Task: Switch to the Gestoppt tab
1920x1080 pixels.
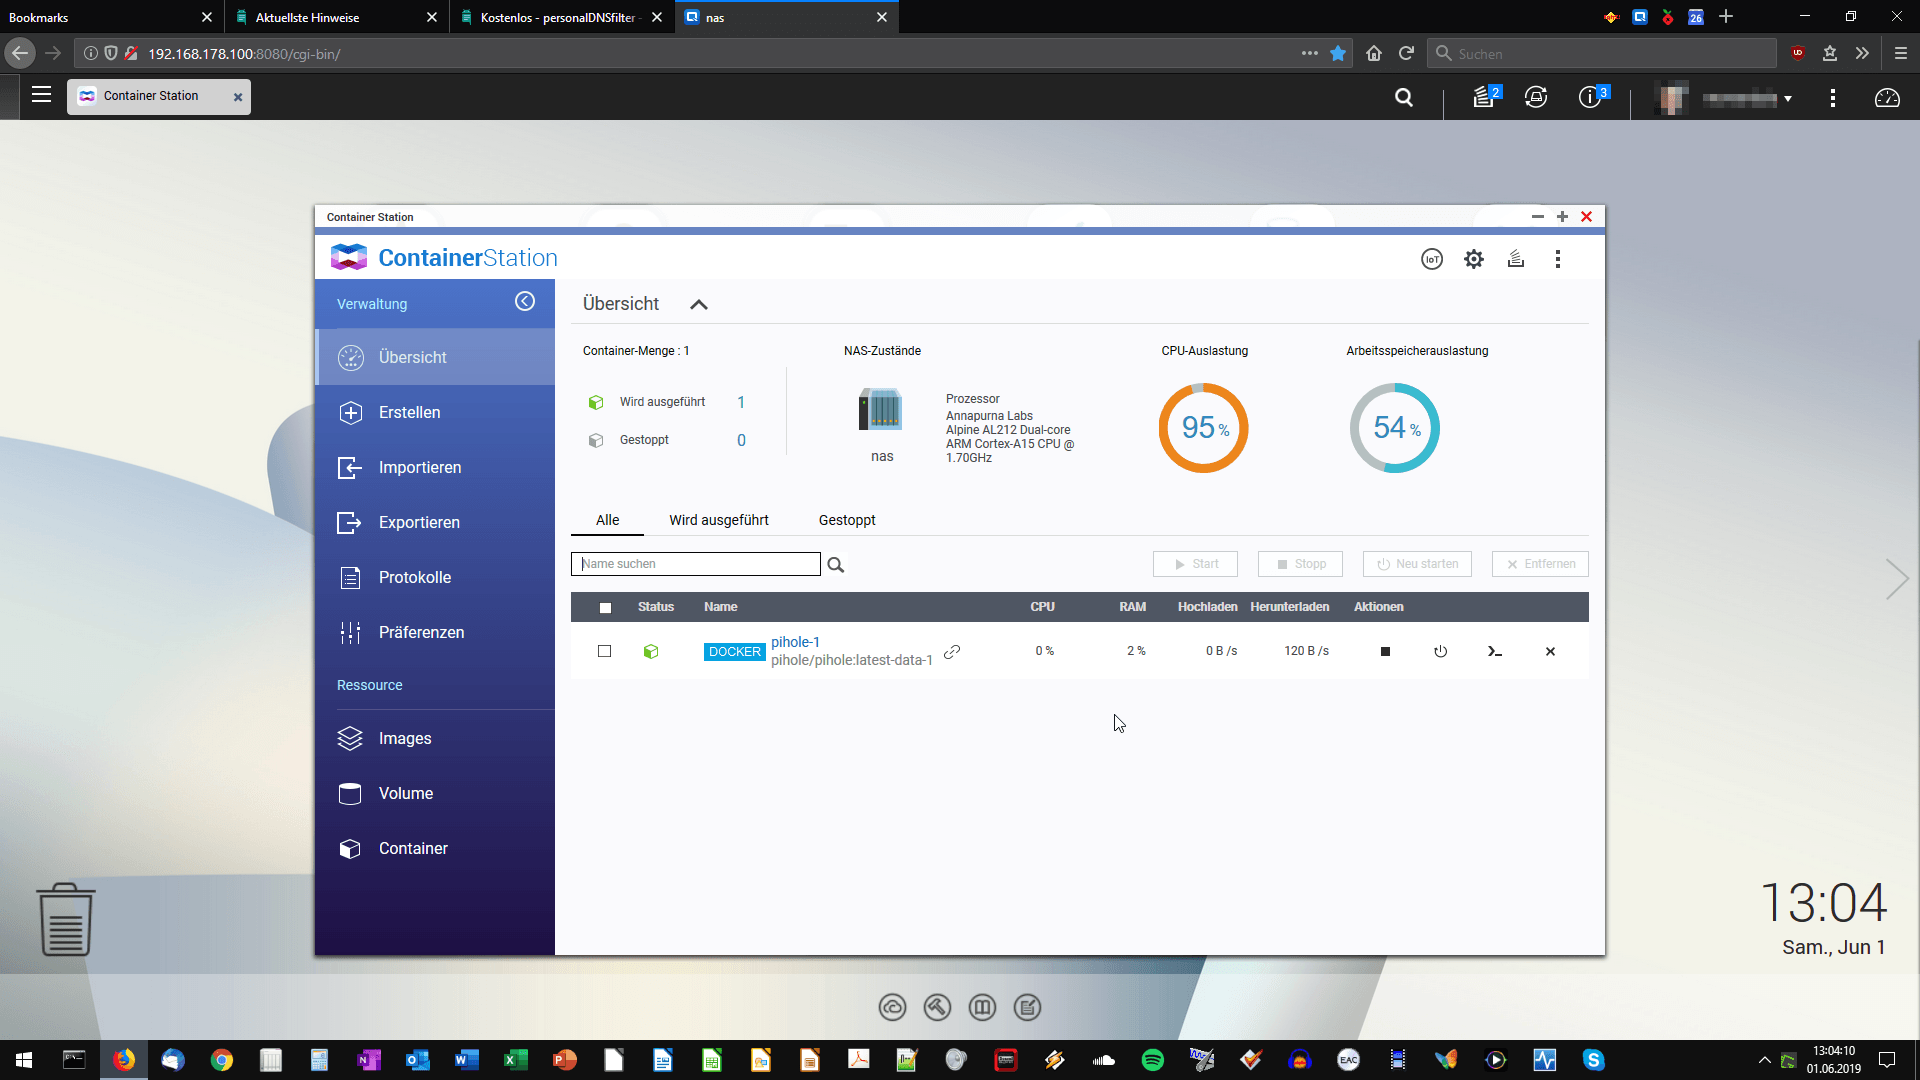Action: point(847,520)
